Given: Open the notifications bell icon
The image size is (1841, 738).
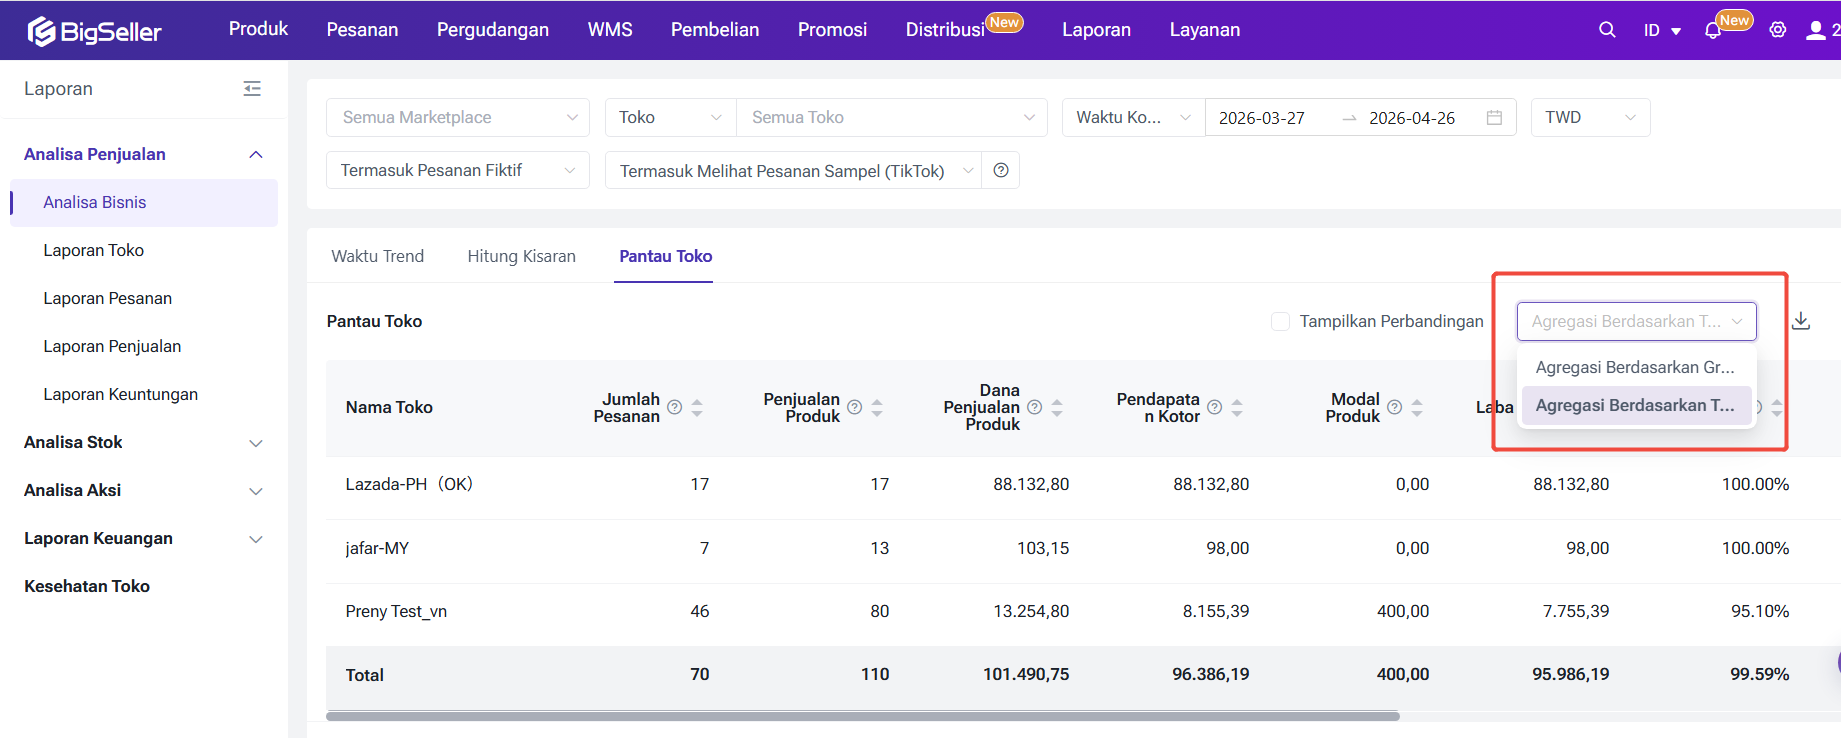Looking at the screenshot, I should coord(1713,31).
